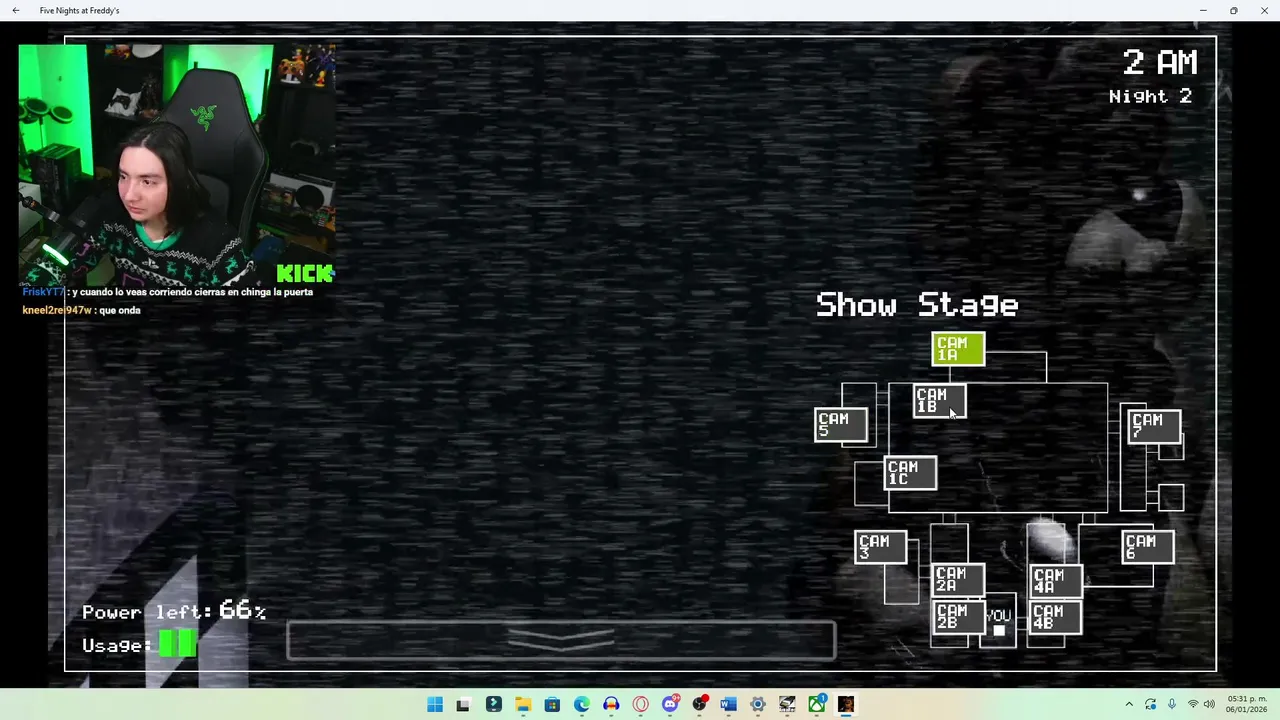
Task: Switch to CAM 7 camera
Action: (1154, 426)
